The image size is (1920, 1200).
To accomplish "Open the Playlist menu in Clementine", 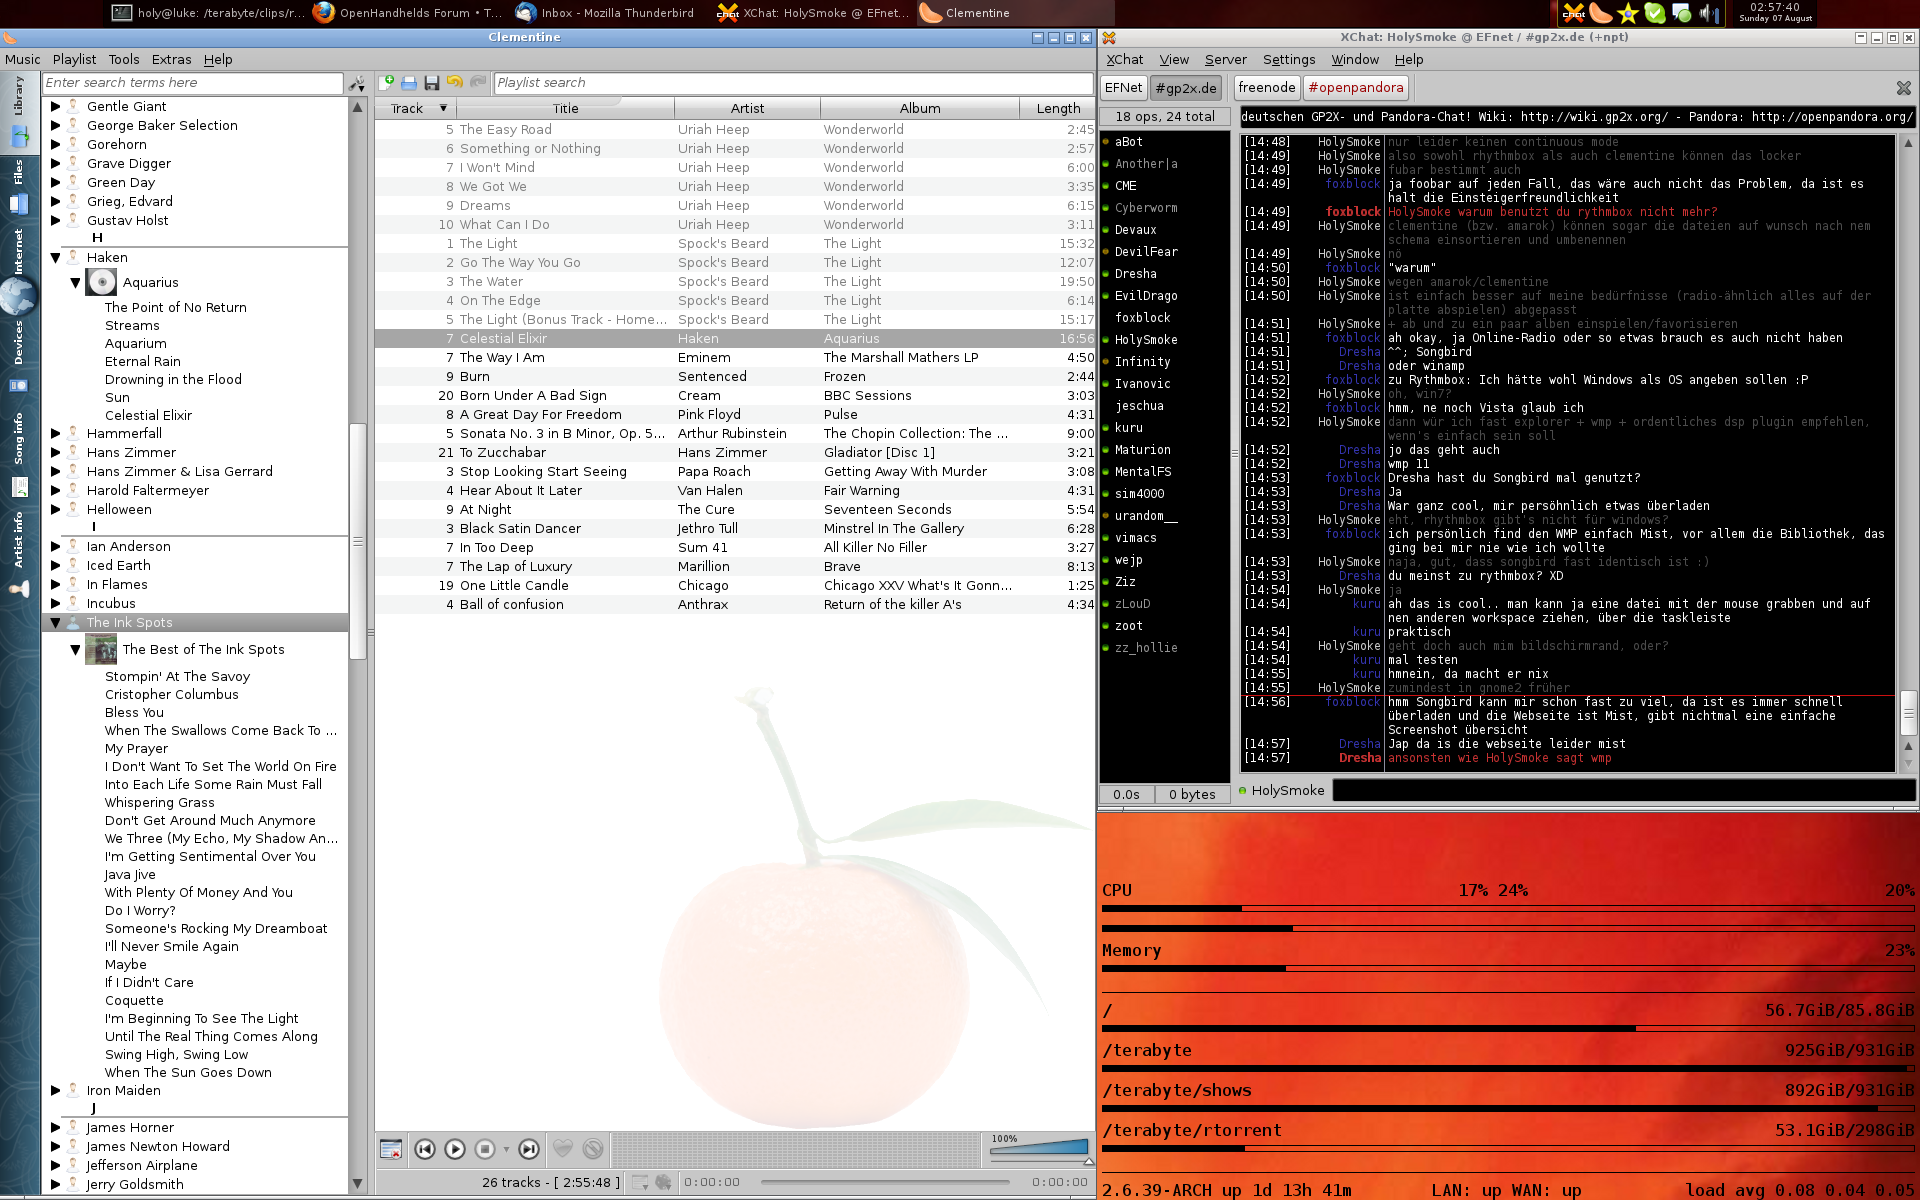I will point(74,59).
